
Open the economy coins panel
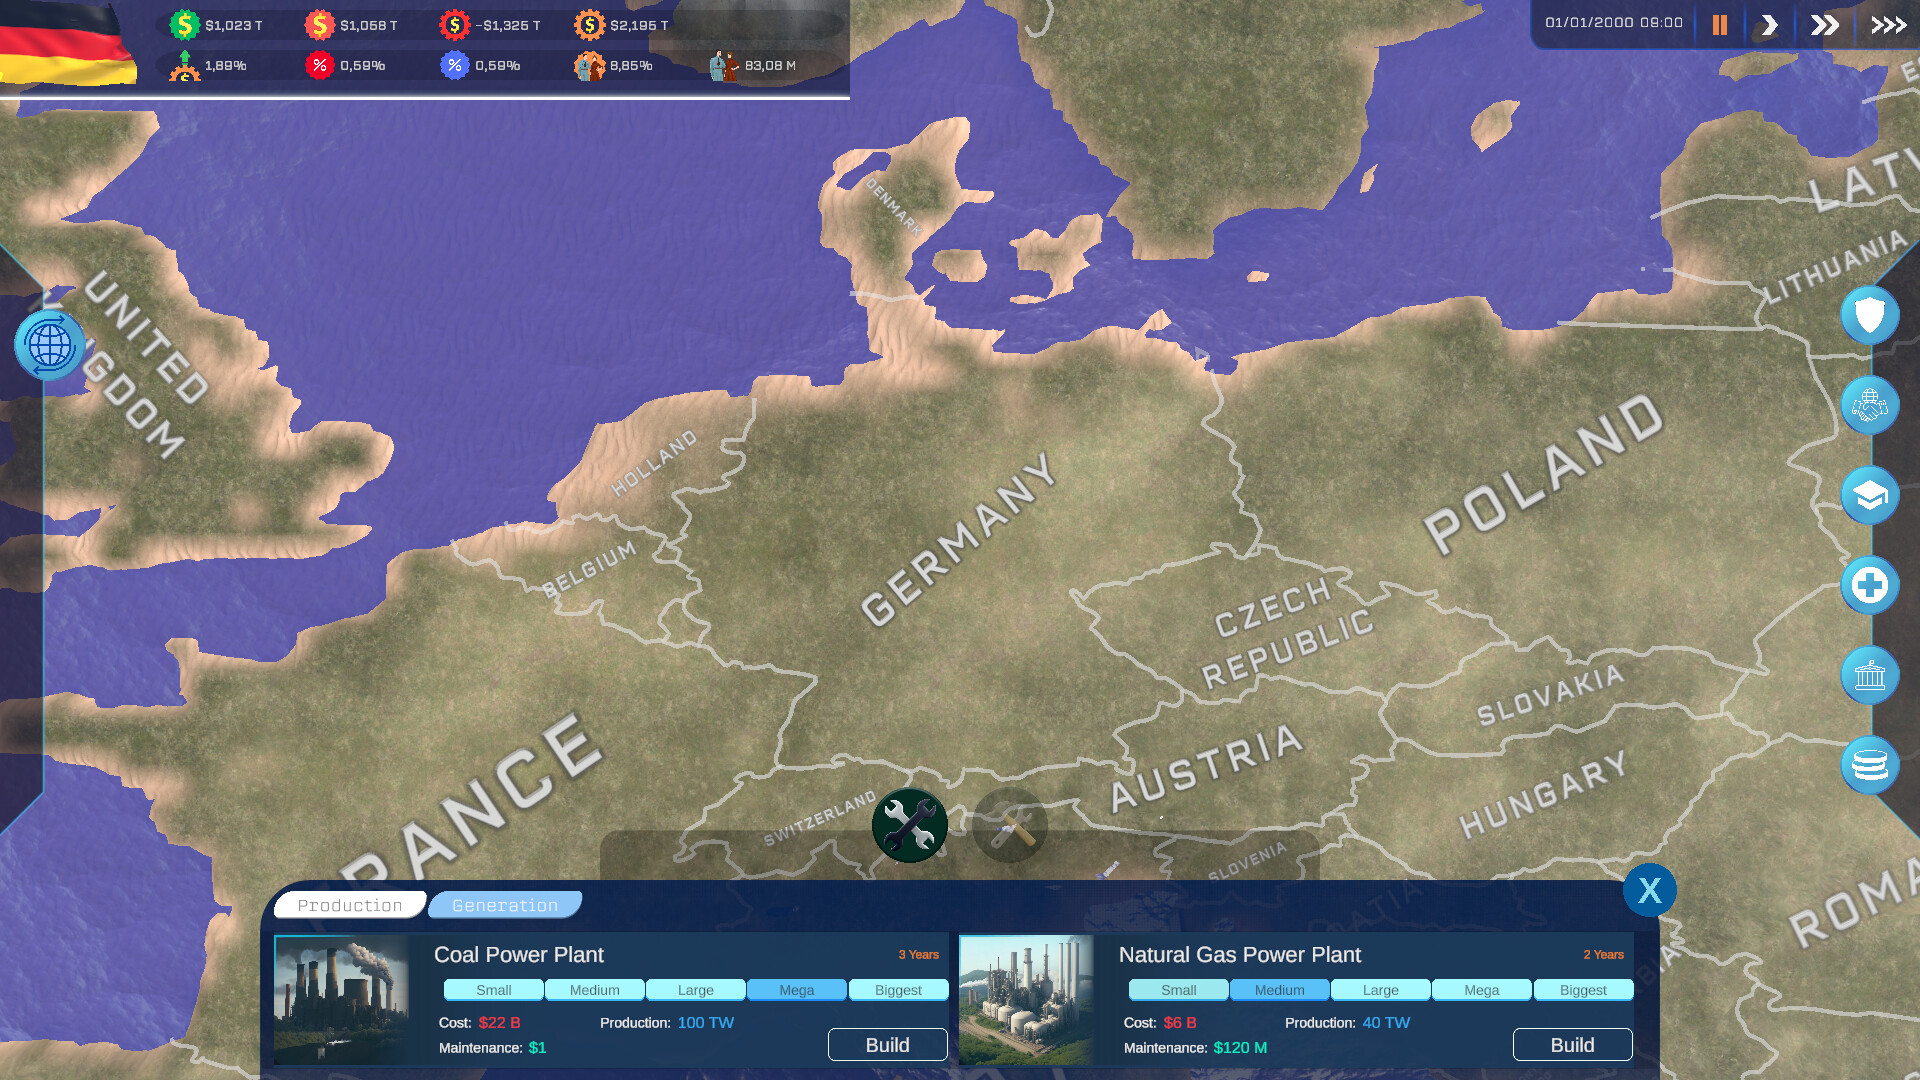pos(1869,765)
